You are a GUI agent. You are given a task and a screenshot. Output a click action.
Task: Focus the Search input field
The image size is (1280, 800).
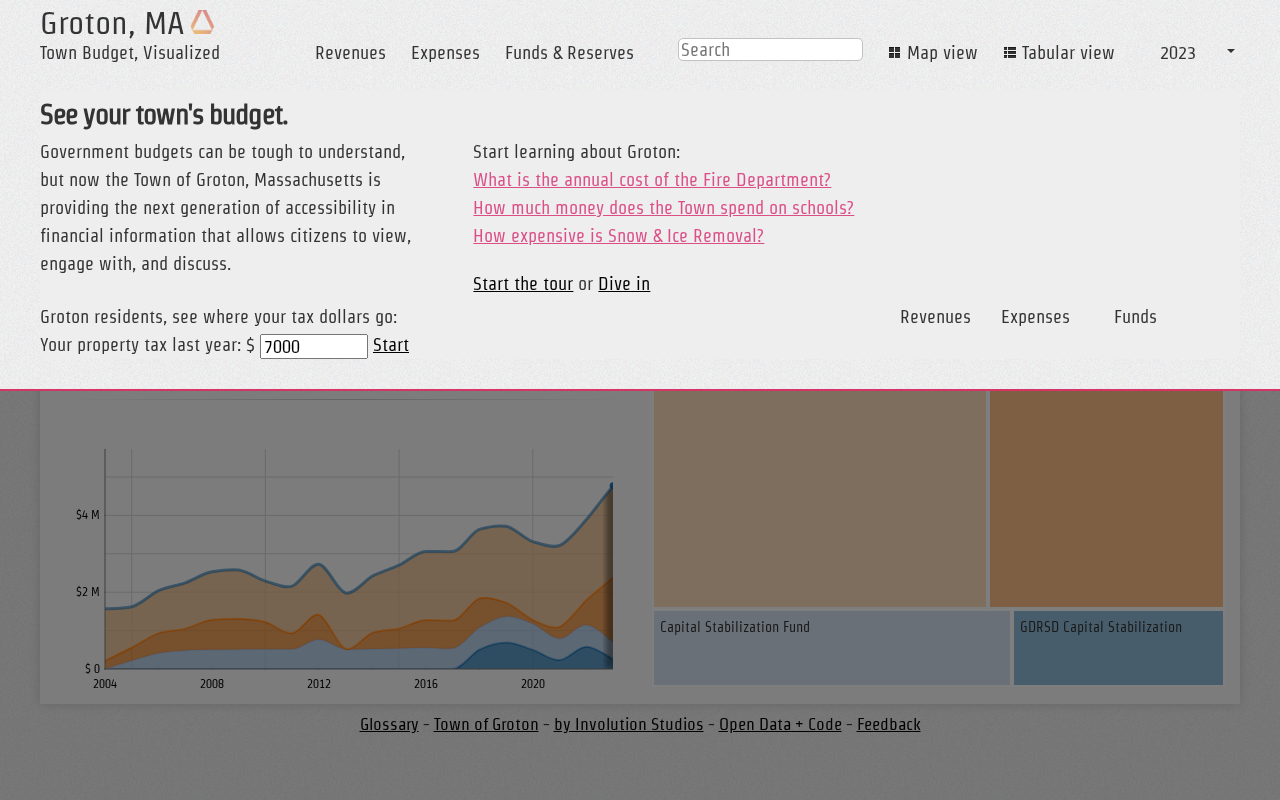(770, 50)
